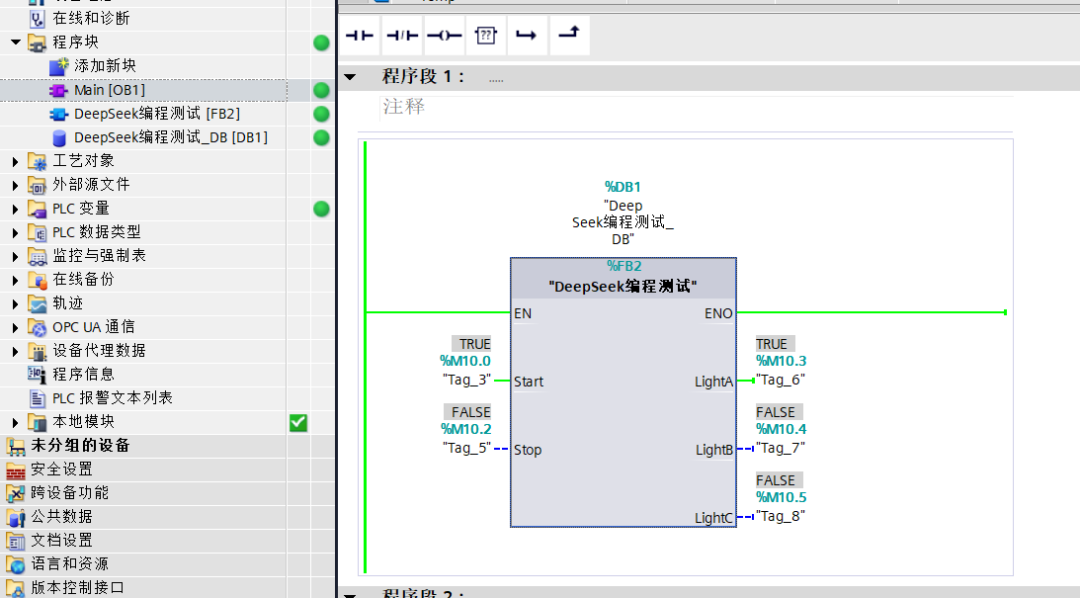Click the 添加新块 icon

tap(59, 66)
